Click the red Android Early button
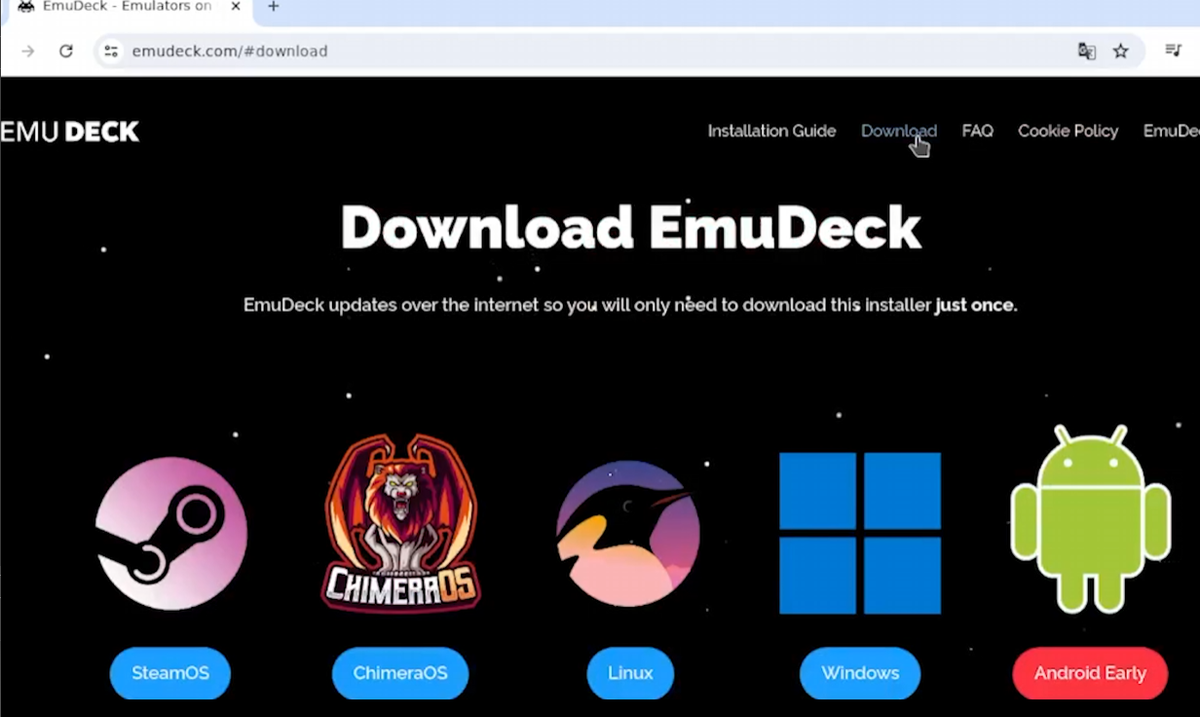 (x=1090, y=673)
